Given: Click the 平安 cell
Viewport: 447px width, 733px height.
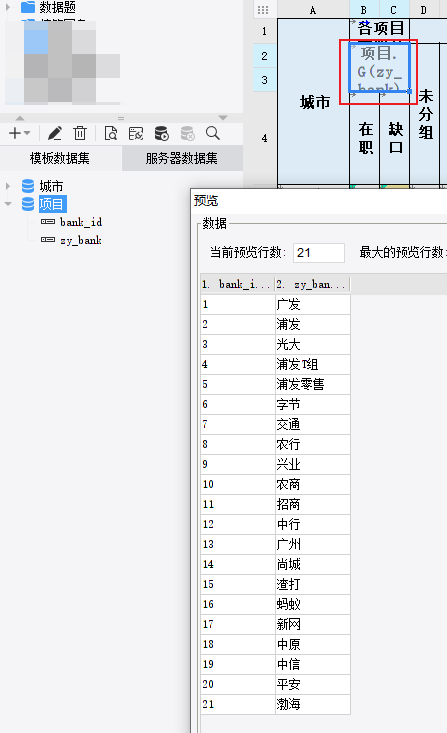Looking at the screenshot, I should pyautogui.click(x=313, y=684).
